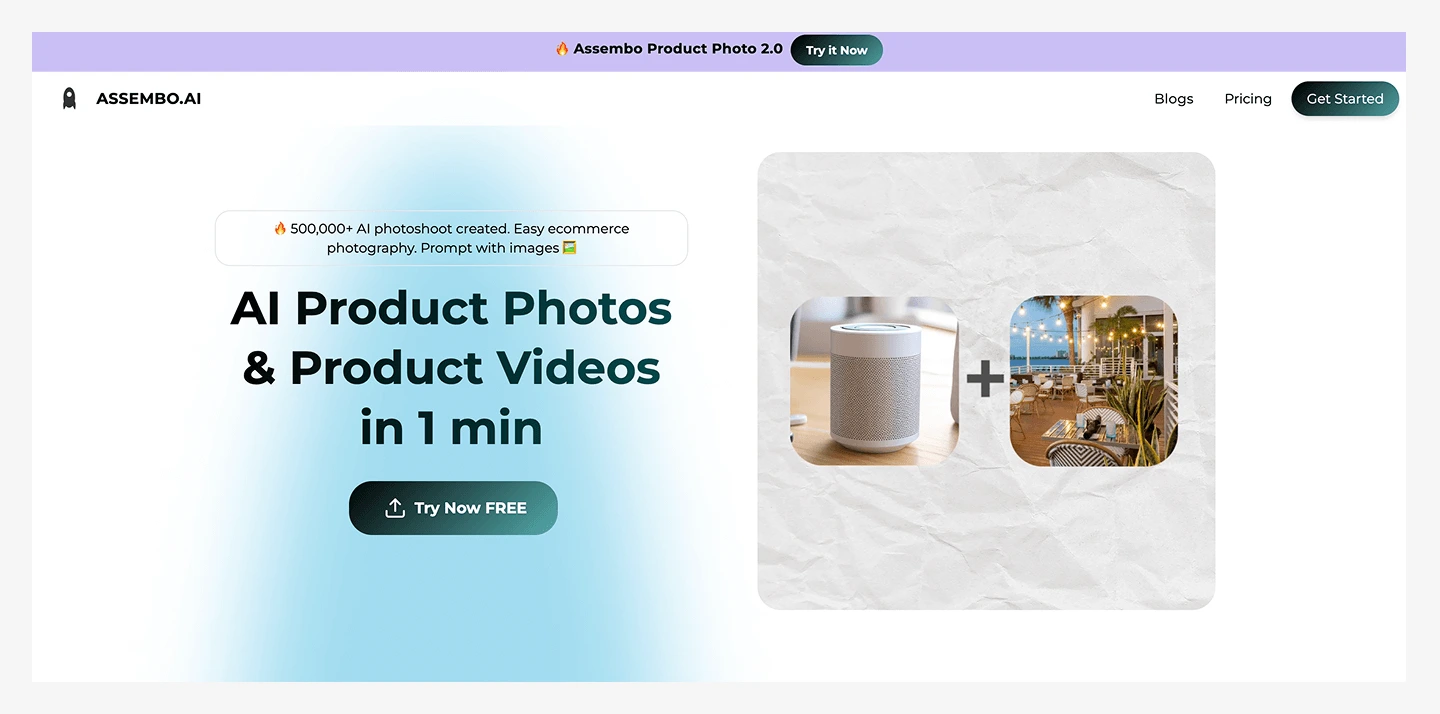Click the fire emoji before 500,000+
This screenshot has width=1440, height=714.
(280, 228)
